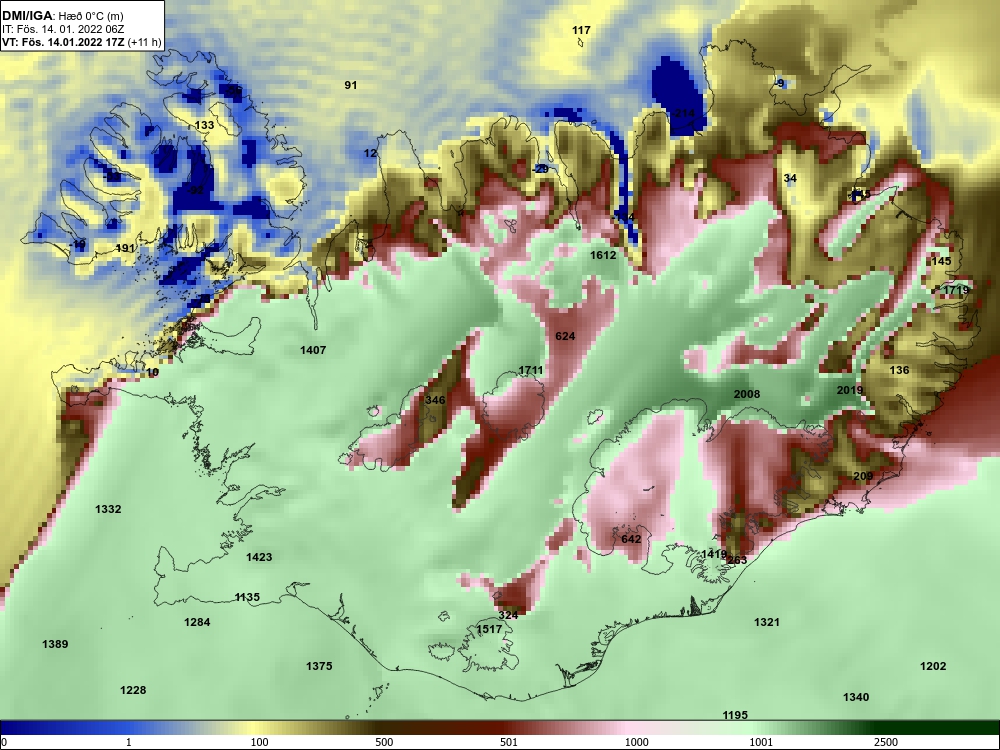1000x750 pixels.
Task: Click the map value 1612
Action: point(603,255)
